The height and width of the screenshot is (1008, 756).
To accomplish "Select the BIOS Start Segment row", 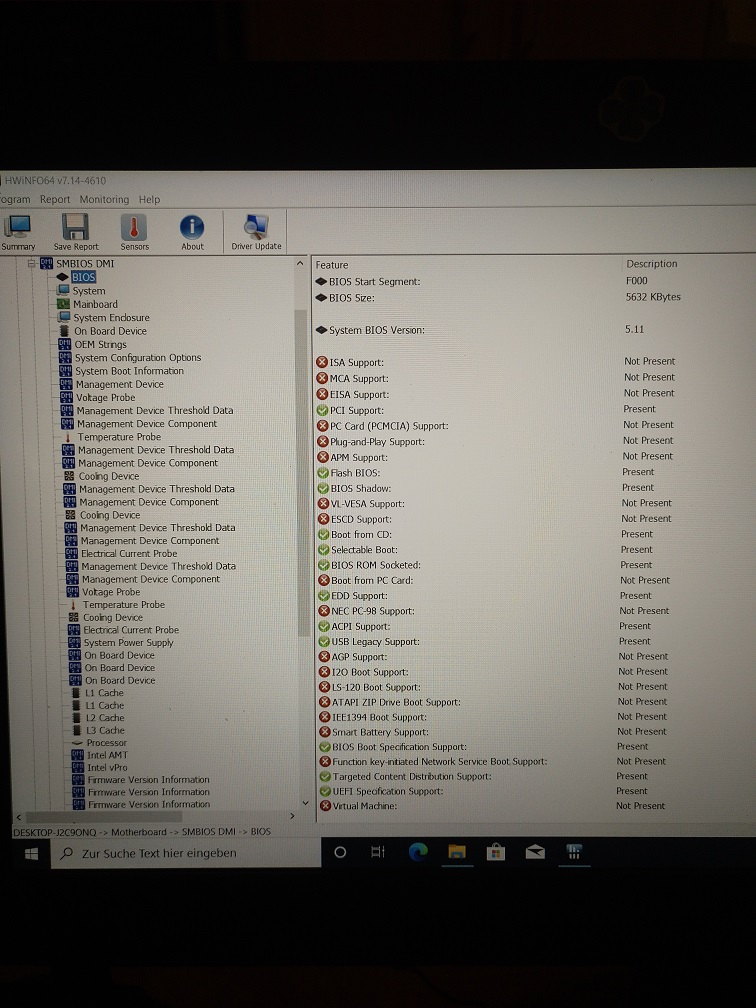I will click(x=534, y=281).
